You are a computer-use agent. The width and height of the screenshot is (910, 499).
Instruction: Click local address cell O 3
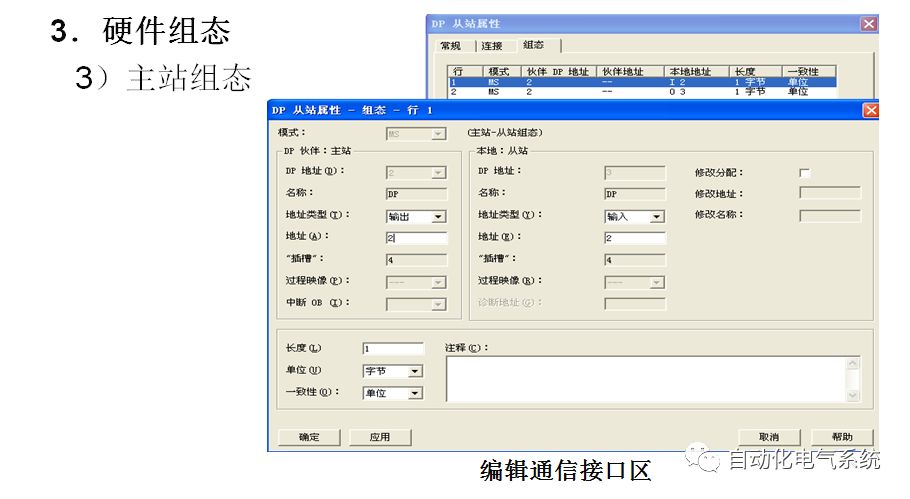[x=677, y=92]
